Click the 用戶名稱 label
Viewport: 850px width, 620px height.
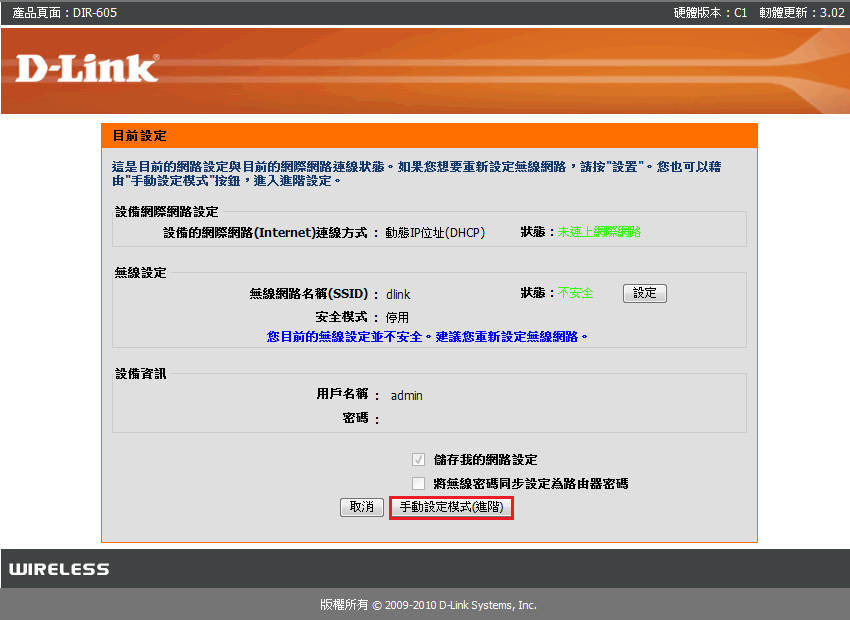click(343, 393)
